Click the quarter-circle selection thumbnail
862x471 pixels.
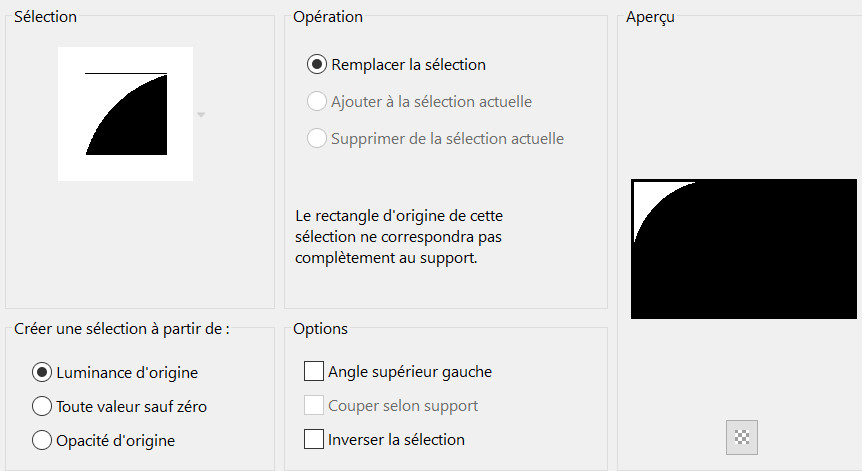click(125, 114)
